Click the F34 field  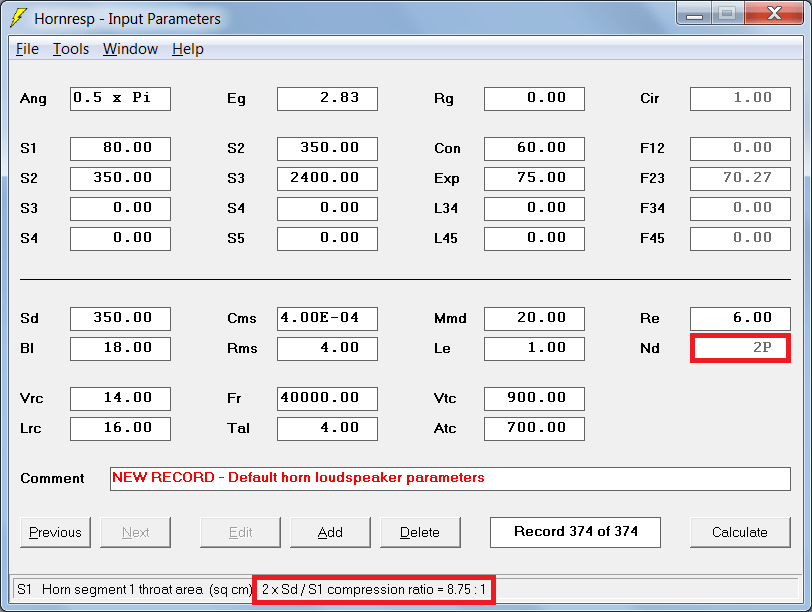click(740, 209)
